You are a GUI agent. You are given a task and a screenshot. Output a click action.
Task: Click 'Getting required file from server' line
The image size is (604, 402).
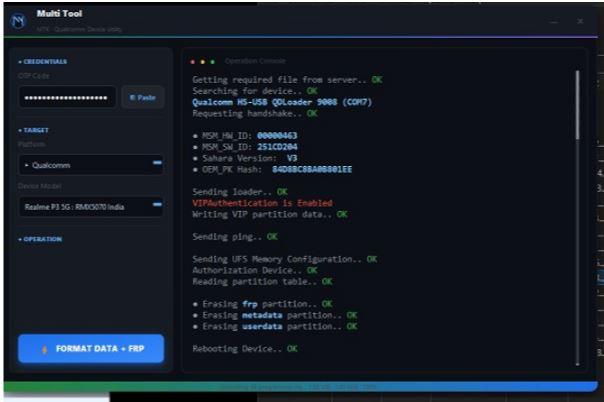point(287,80)
